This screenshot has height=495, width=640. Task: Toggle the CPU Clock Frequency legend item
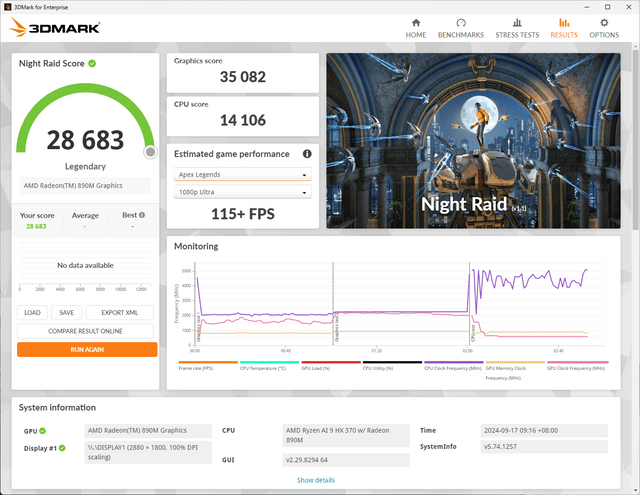(453, 366)
